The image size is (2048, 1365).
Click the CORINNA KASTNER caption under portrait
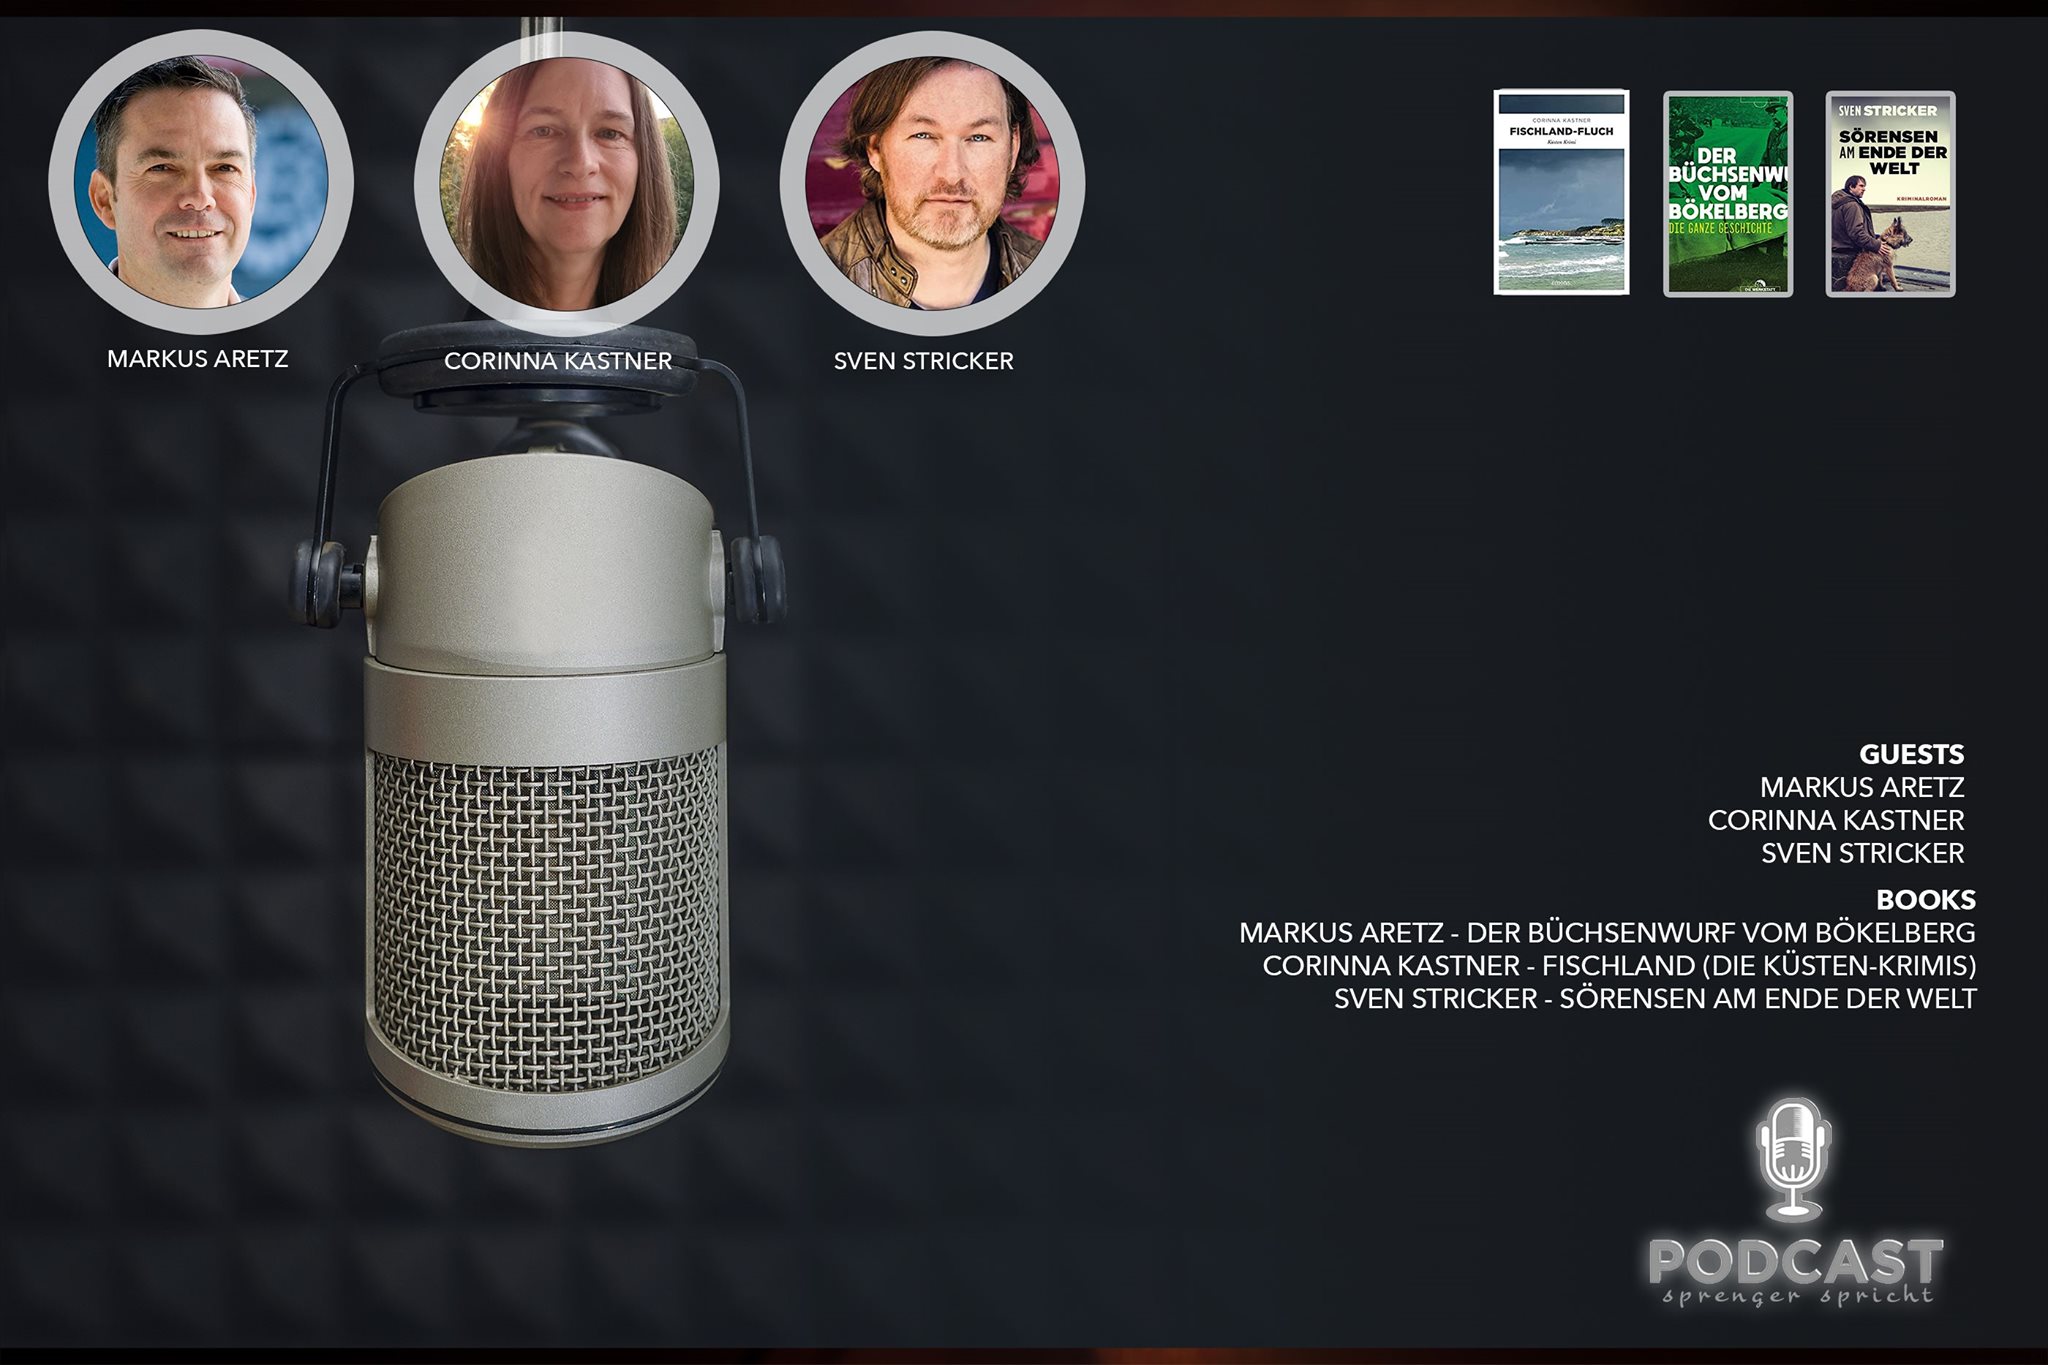pyautogui.click(x=558, y=361)
